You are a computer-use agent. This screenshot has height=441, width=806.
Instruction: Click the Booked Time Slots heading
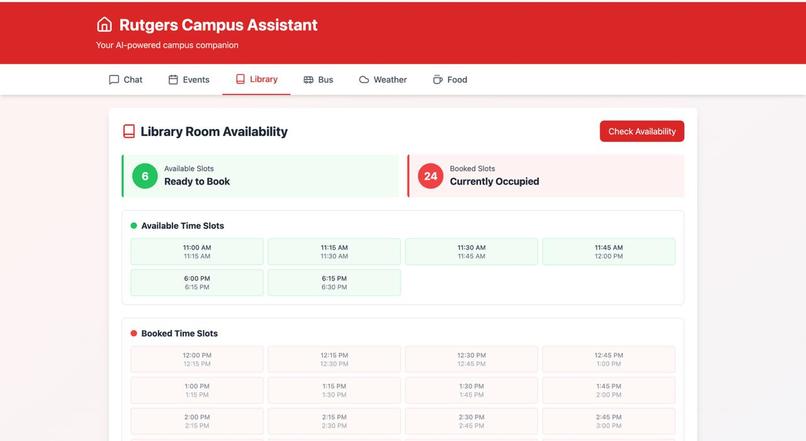click(x=179, y=333)
